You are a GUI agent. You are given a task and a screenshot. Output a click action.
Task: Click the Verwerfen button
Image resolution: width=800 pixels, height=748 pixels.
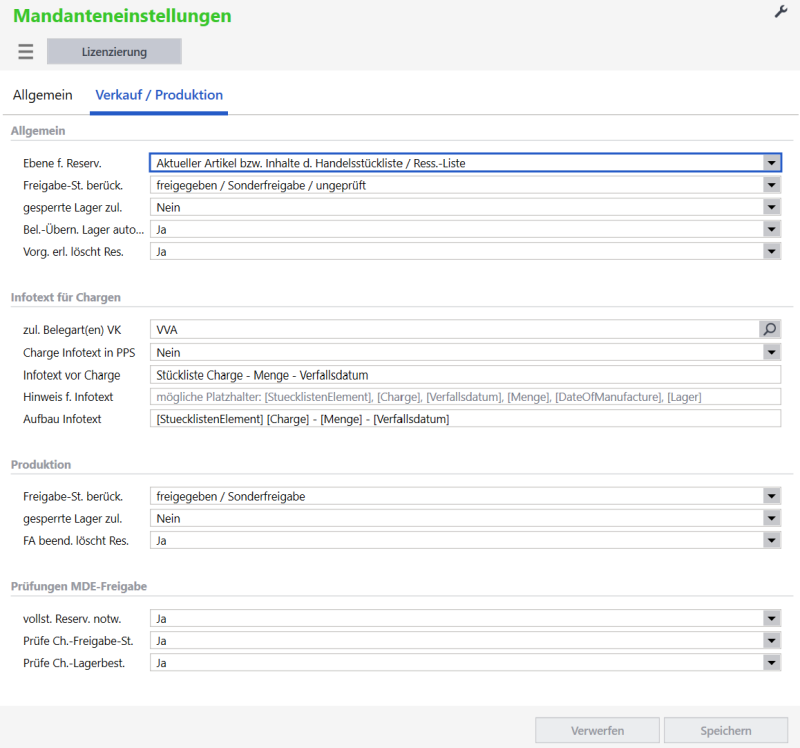(x=597, y=731)
